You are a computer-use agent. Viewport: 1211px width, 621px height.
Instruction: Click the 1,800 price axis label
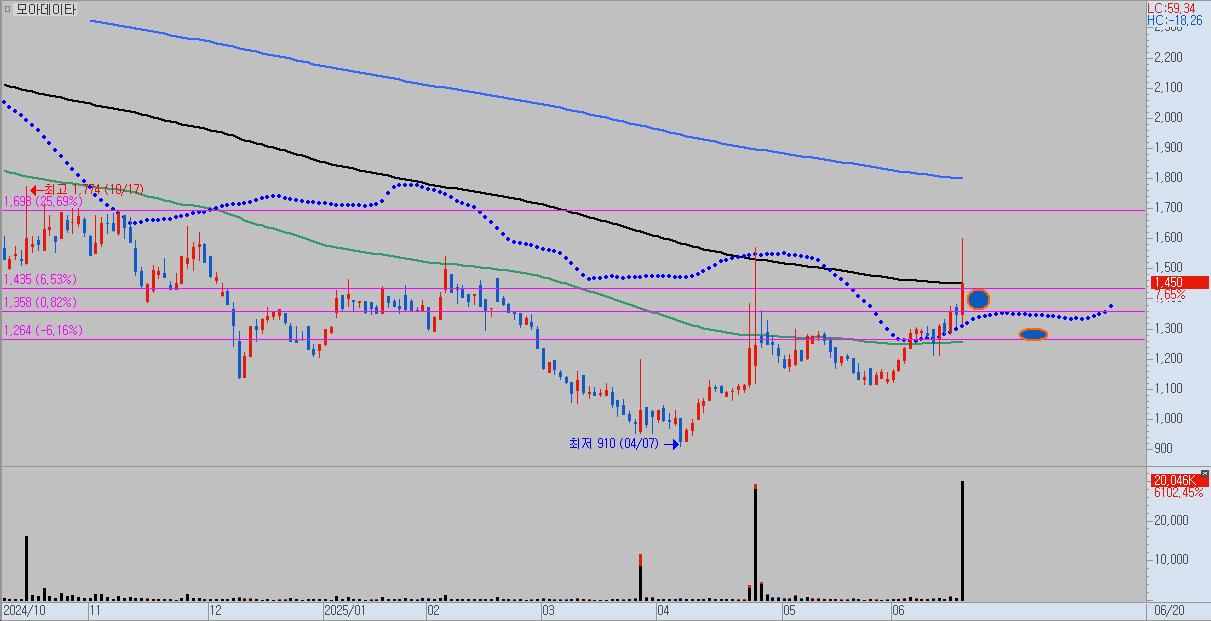pos(1167,177)
